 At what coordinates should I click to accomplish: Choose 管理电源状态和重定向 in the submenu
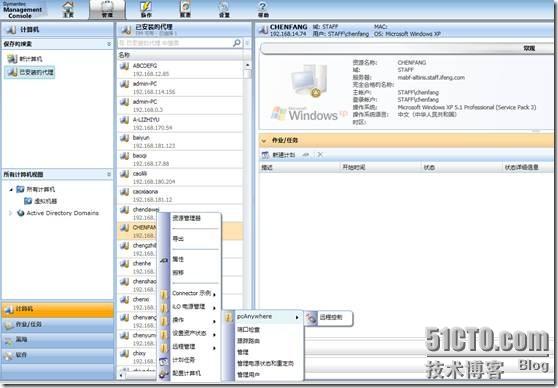[x=265, y=363]
